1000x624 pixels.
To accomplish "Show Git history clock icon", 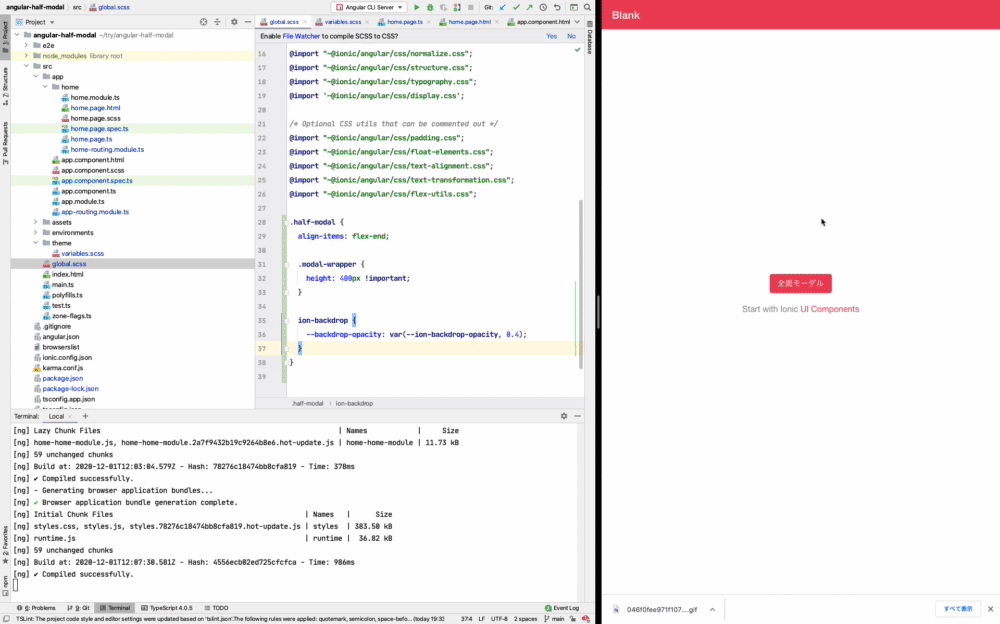I will tap(543, 8).
